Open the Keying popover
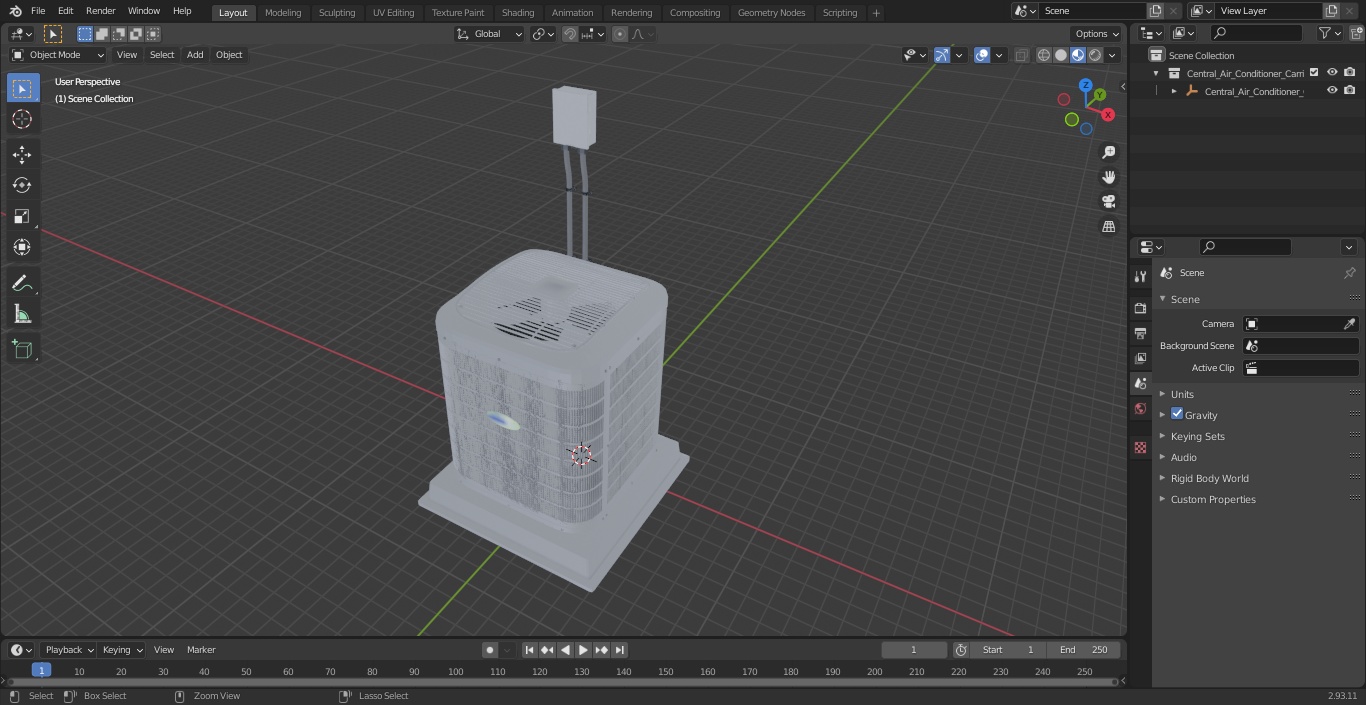Viewport: 1366px width, 705px height. [x=122, y=650]
